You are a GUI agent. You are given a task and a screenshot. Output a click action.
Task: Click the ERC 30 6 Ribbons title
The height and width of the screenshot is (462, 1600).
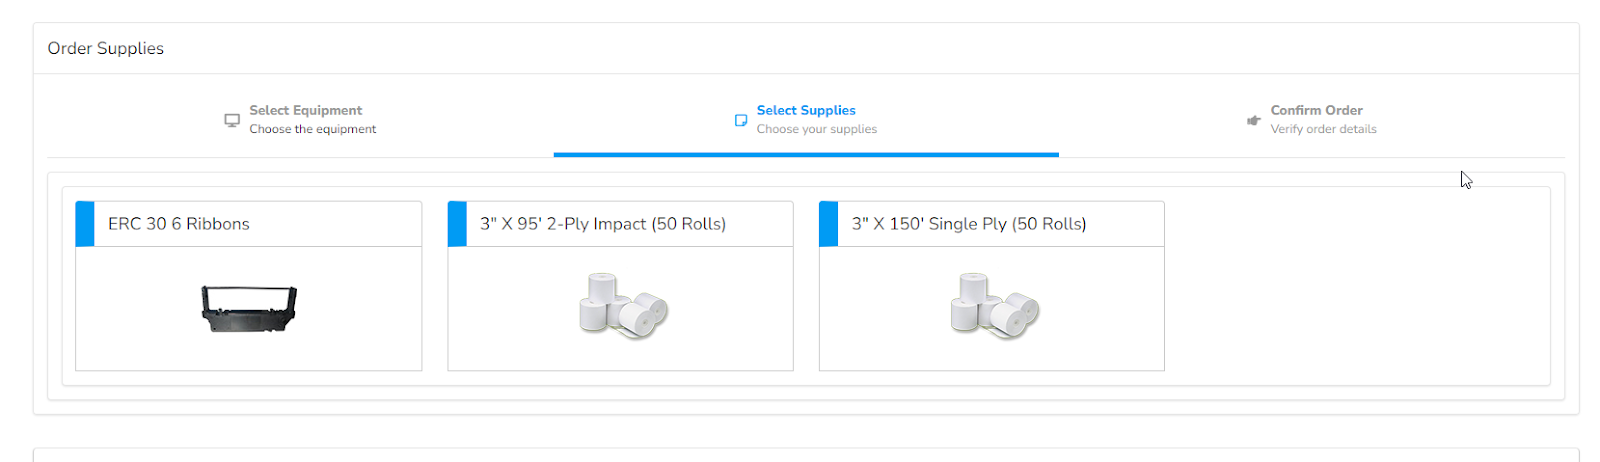pos(179,224)
